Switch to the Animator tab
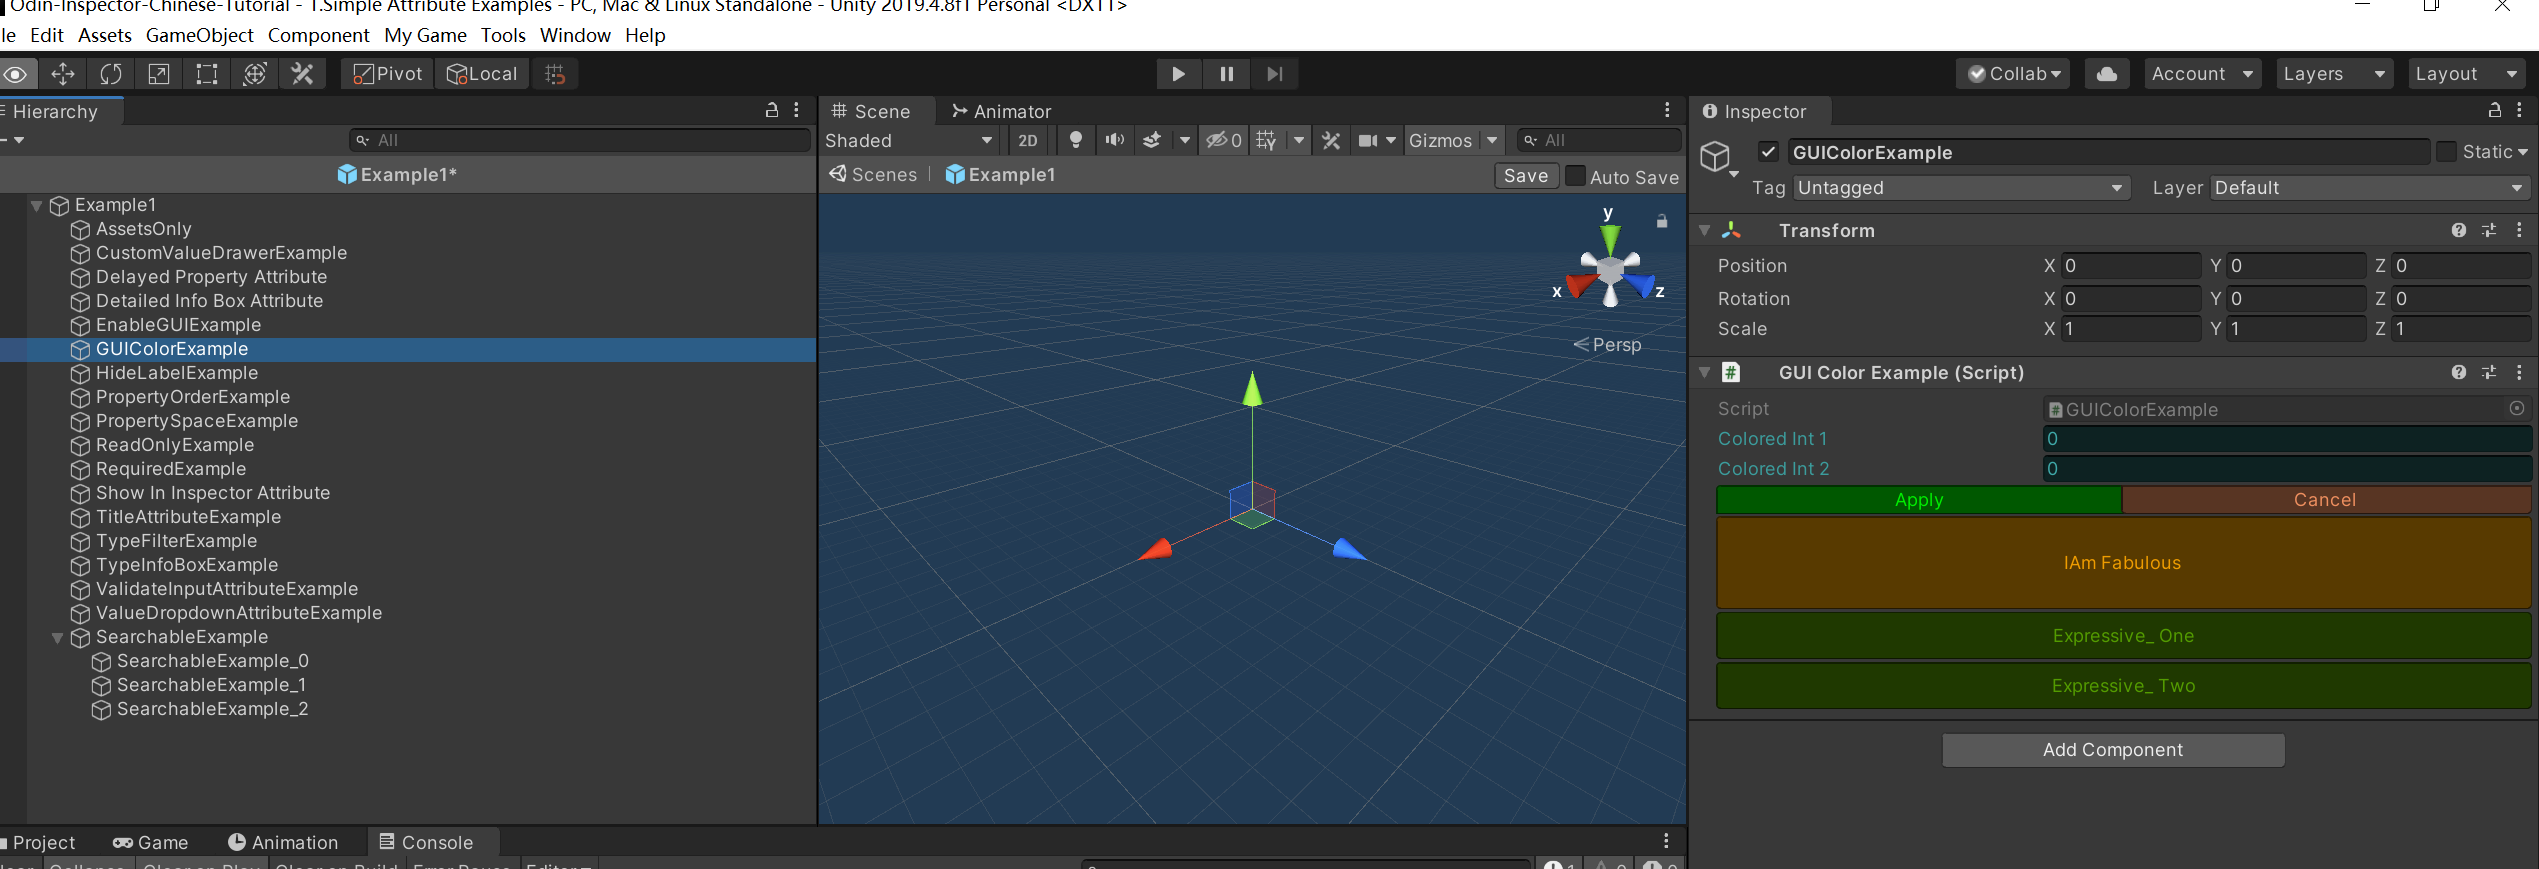 (1001, 112)
